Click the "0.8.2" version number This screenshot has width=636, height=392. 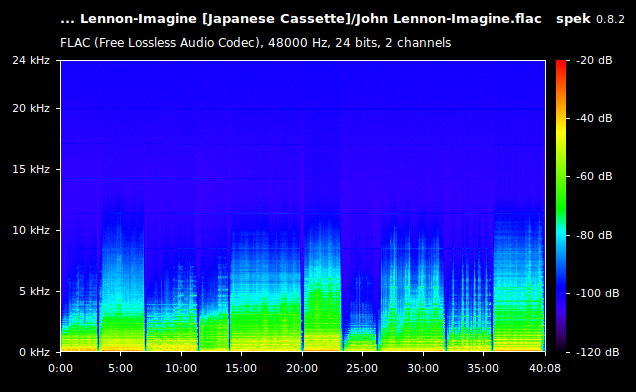pos(610,19)
